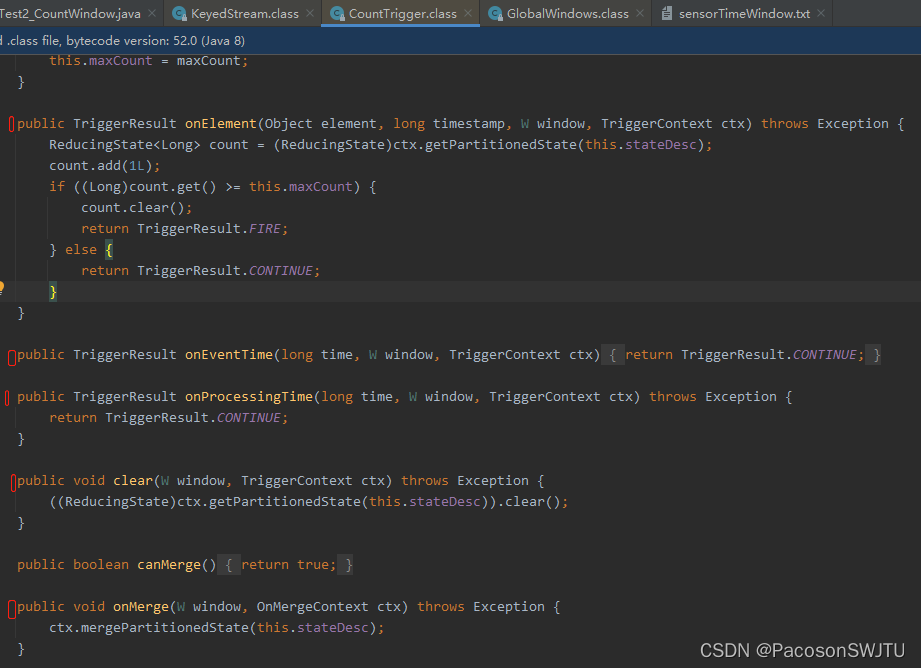
Task: Click the onEventTime method name
Action: tap(229, 355)
